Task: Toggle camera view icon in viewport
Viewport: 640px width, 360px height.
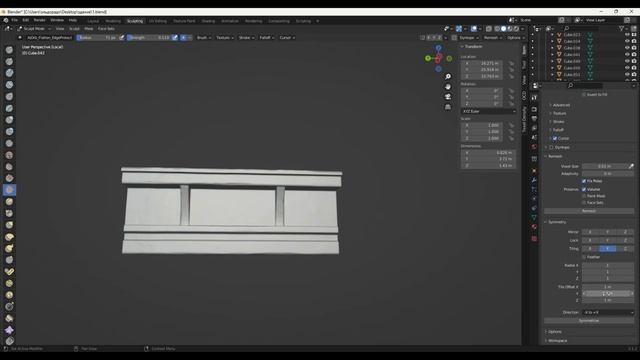Action: tap(448, 96)
